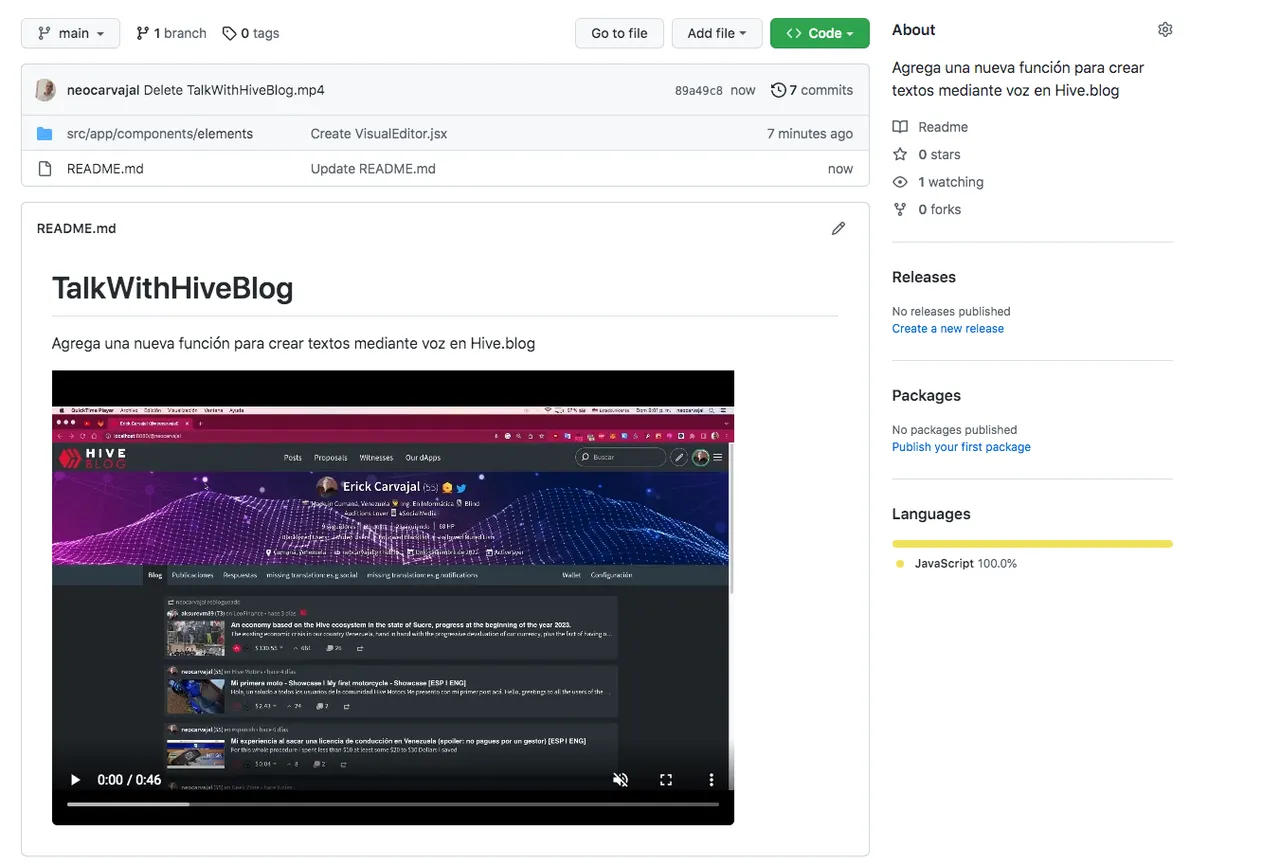Click the Go to file button
The height and width of the screenshot is (867, 1280).
click(x=619, y=33)
